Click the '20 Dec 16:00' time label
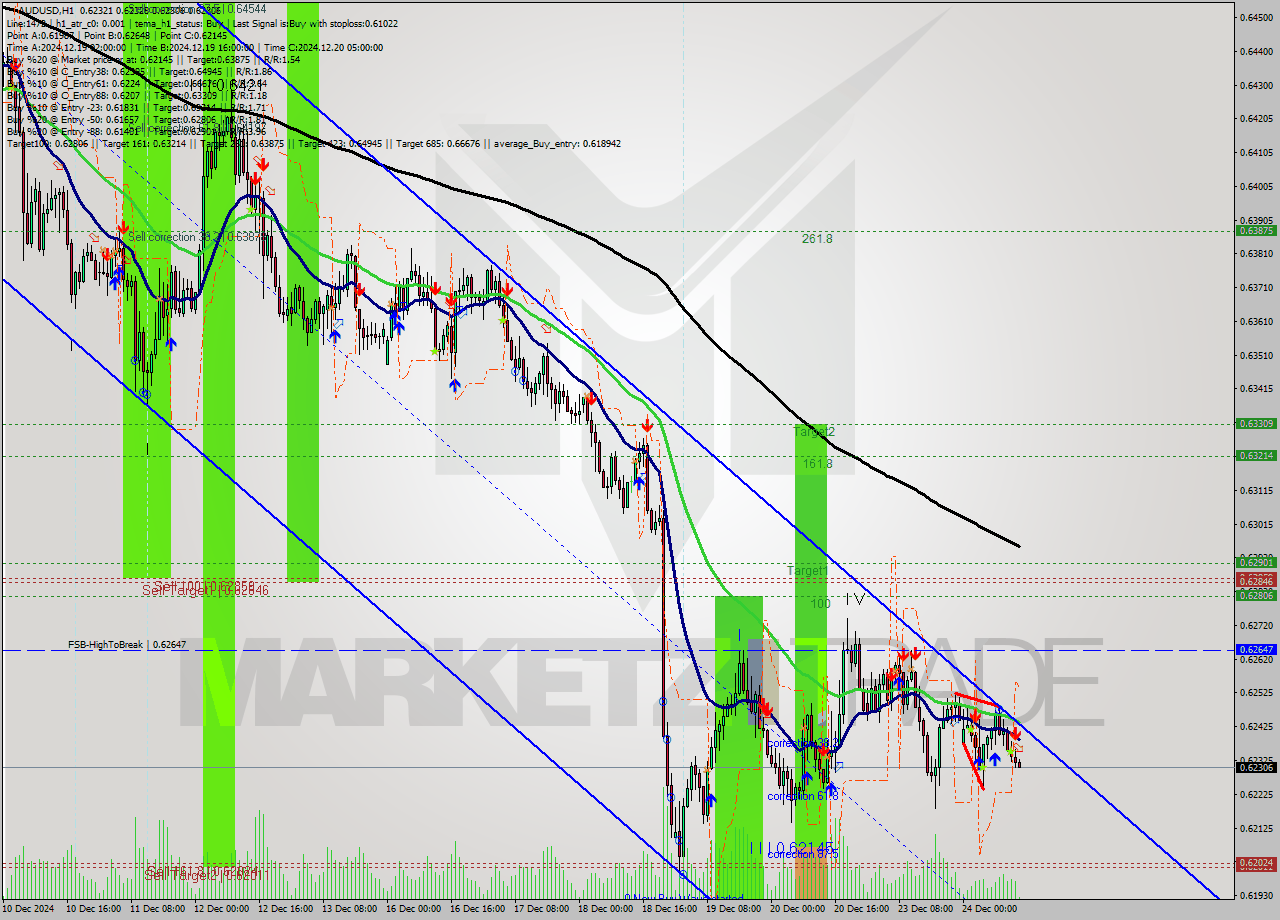This screenshot has height=920, width=1280. click(x=859, y=909)
